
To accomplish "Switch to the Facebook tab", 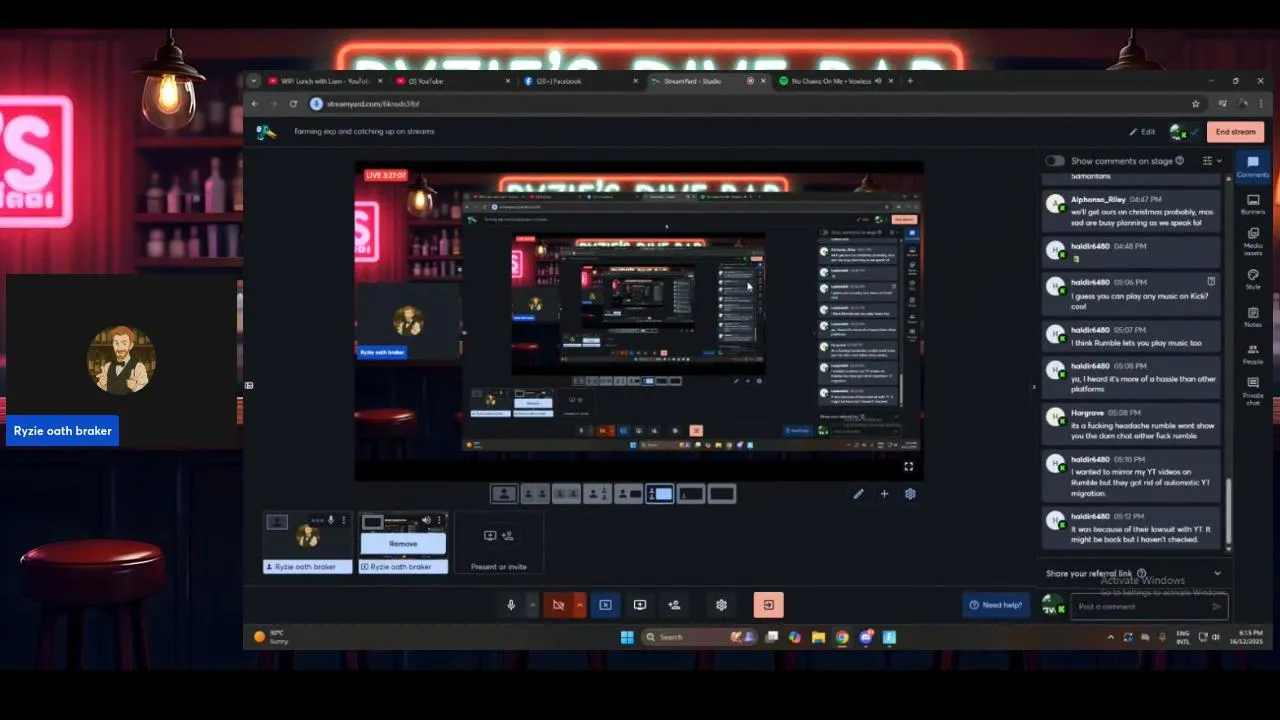I will [580, 81].
